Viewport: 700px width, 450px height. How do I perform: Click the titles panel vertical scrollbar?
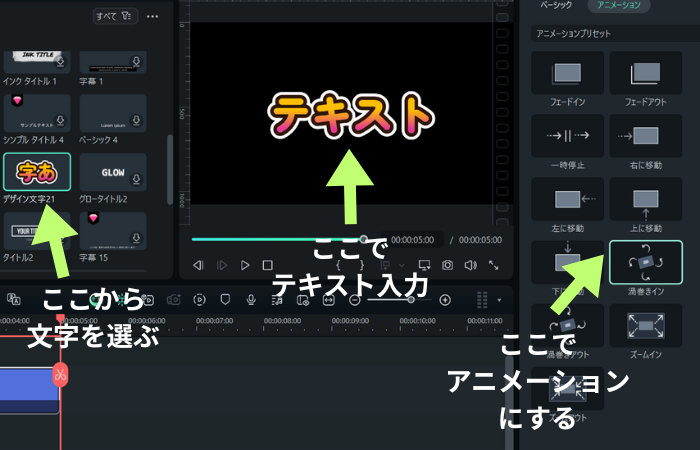pos(170,170)
